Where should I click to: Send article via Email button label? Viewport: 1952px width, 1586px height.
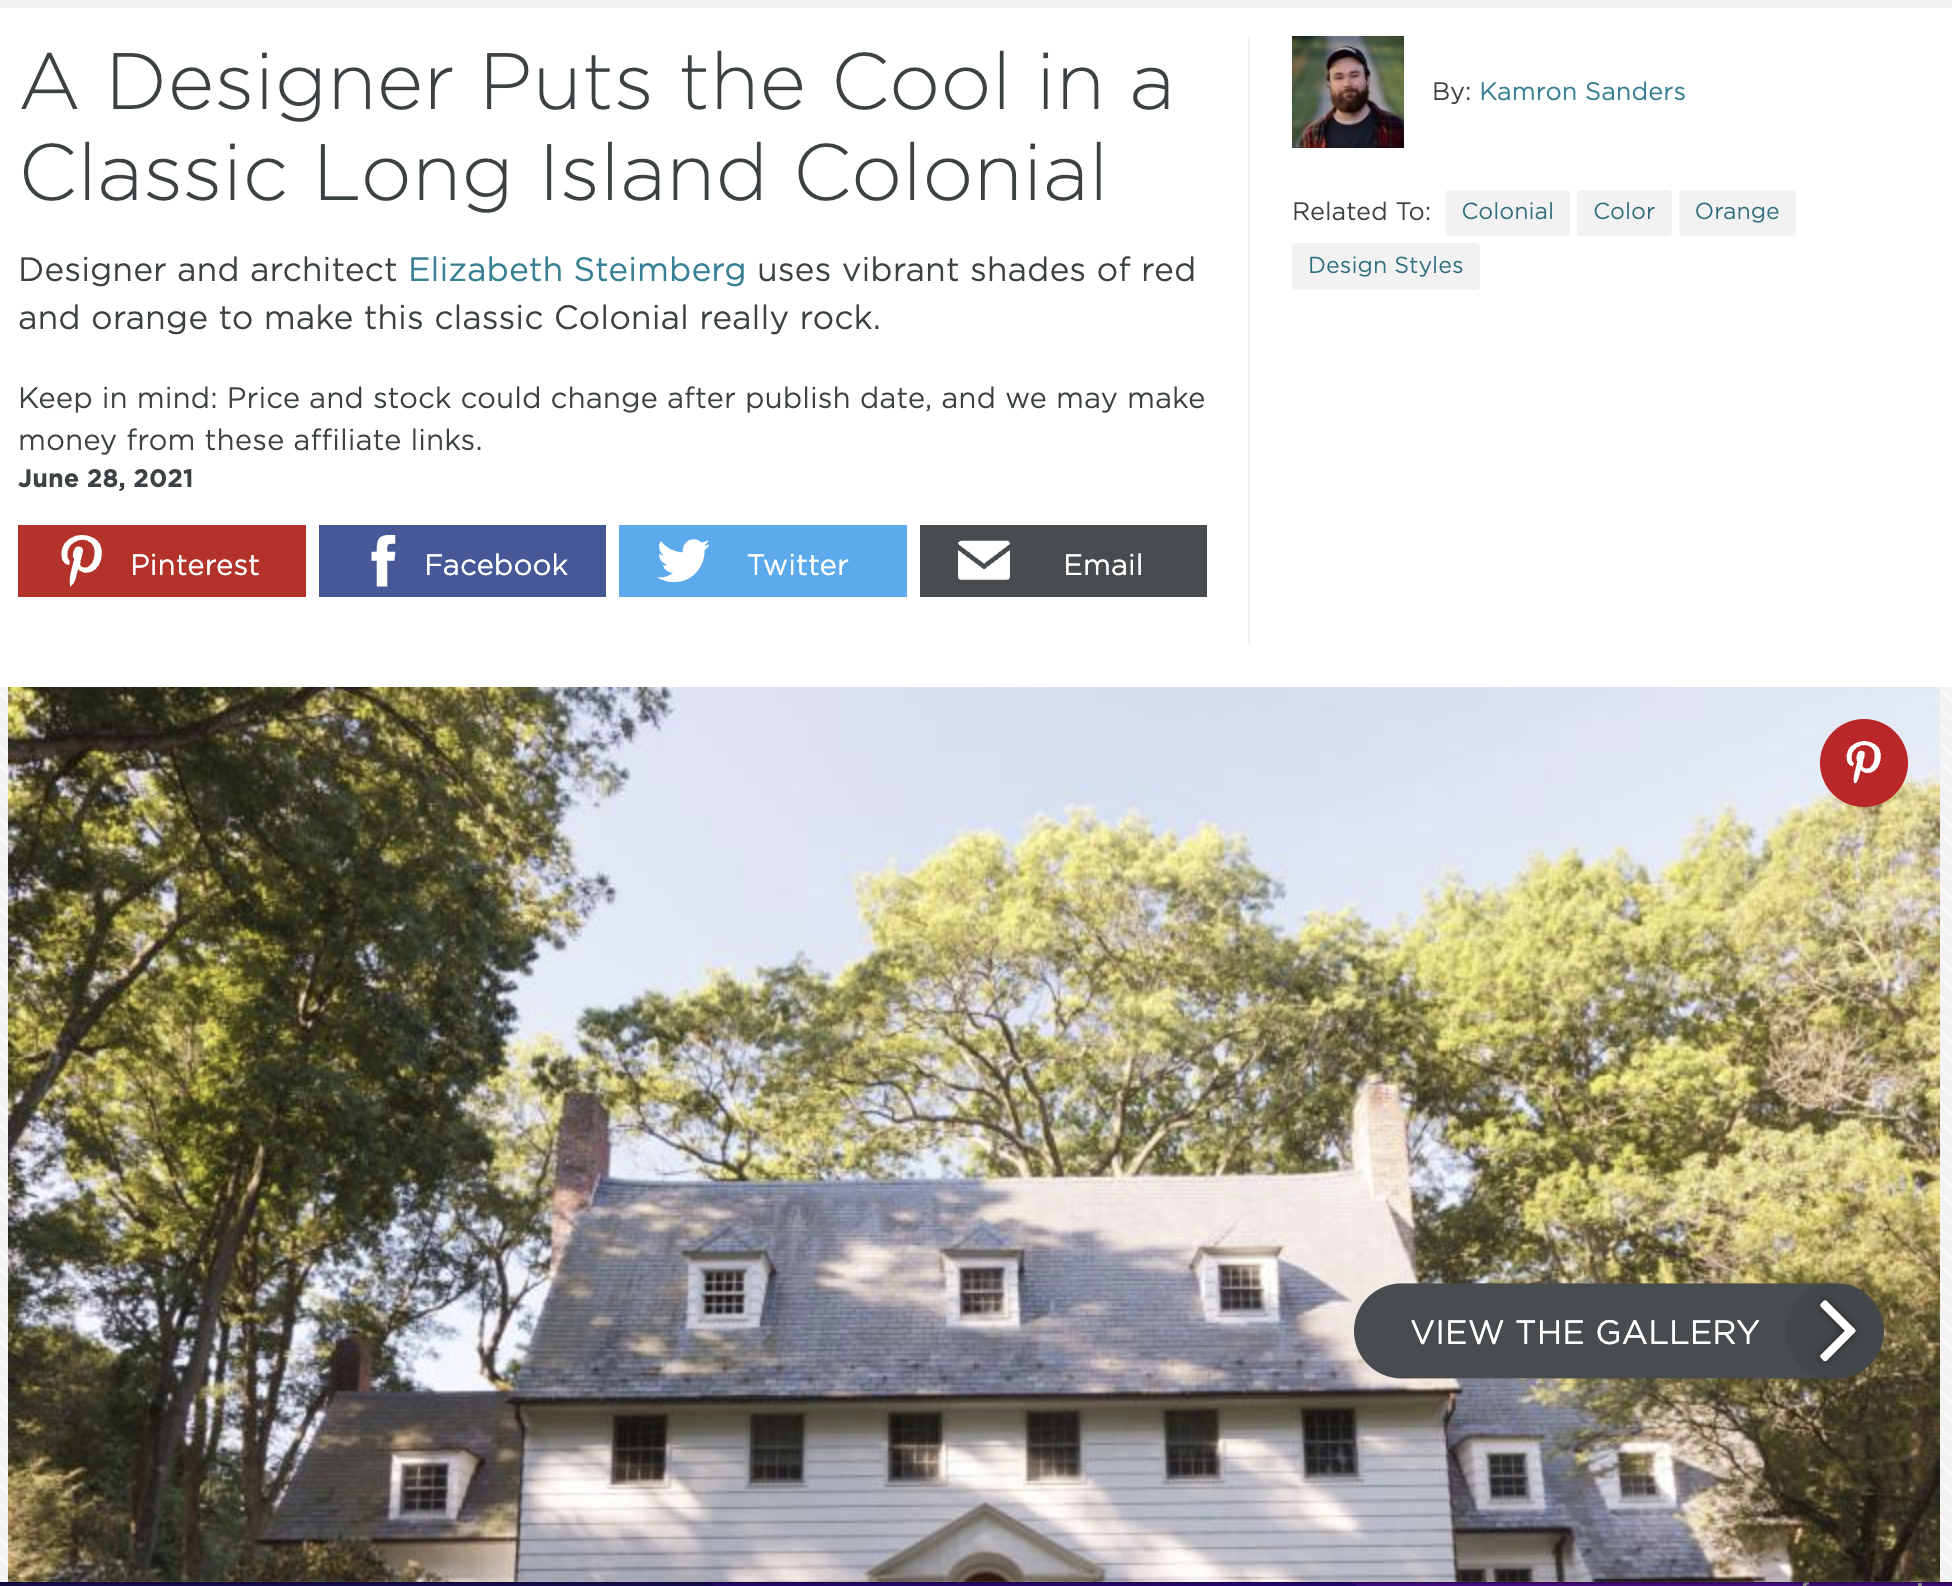[x=1103, y=565]
